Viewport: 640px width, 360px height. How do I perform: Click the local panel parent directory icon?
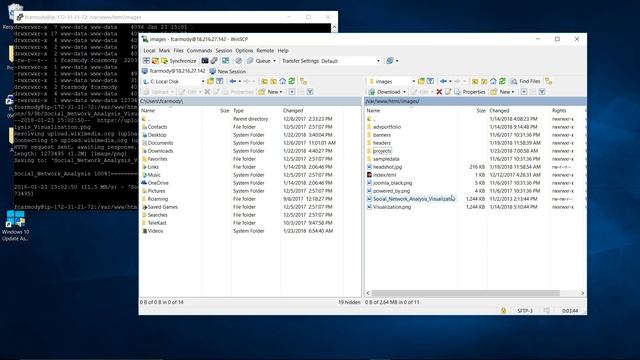coord(264,81)
